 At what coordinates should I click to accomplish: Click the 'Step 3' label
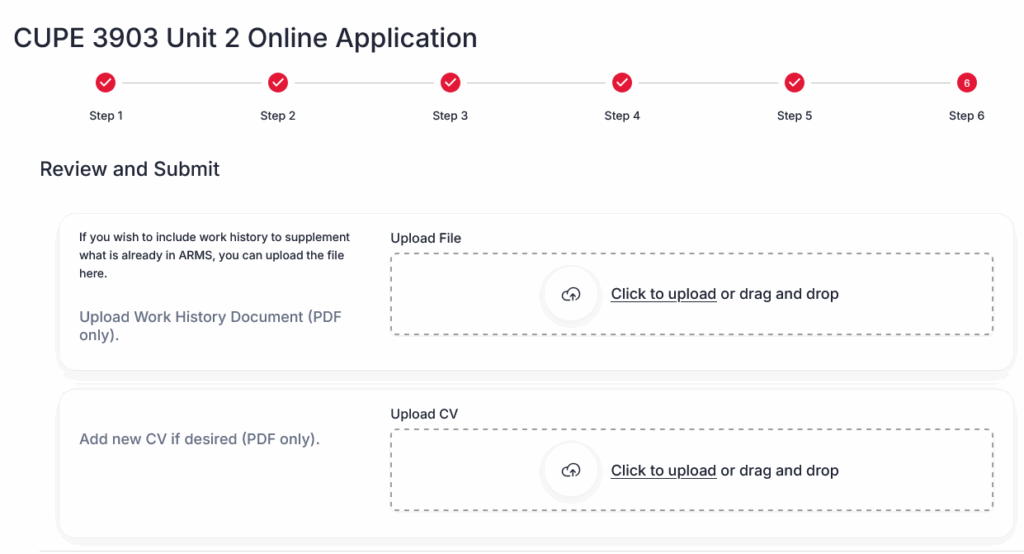click(450, 116)
